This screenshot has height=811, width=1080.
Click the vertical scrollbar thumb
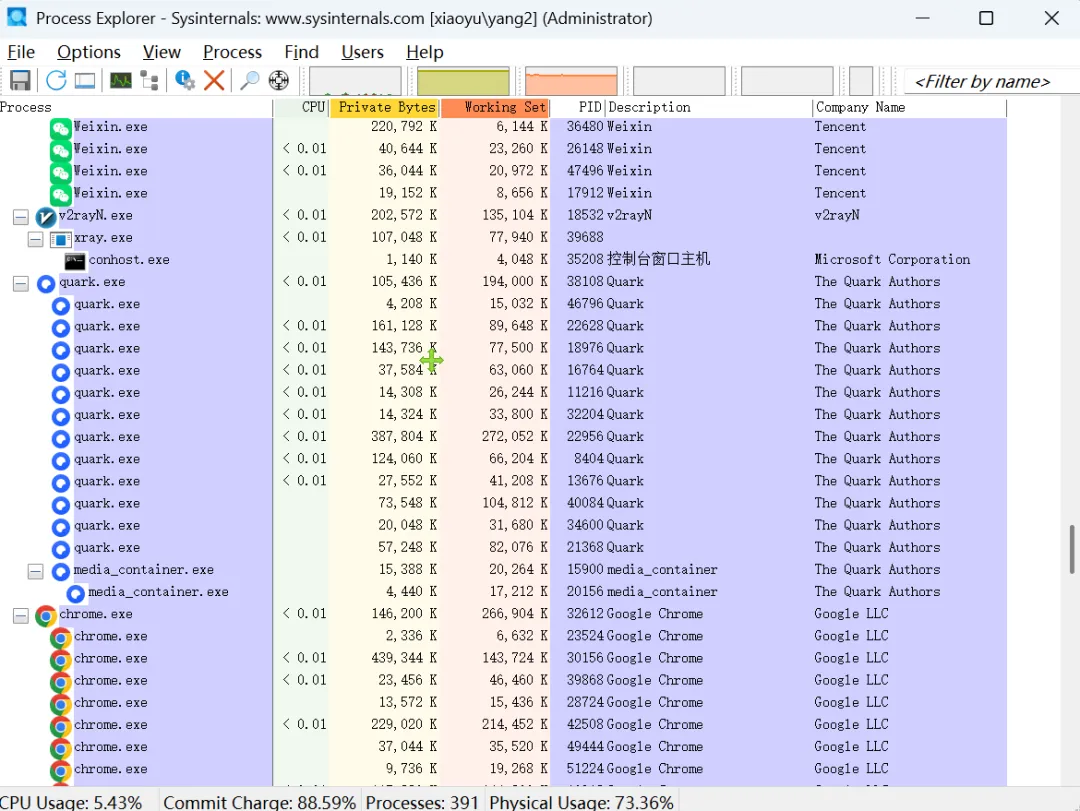tap(1072, 549)
